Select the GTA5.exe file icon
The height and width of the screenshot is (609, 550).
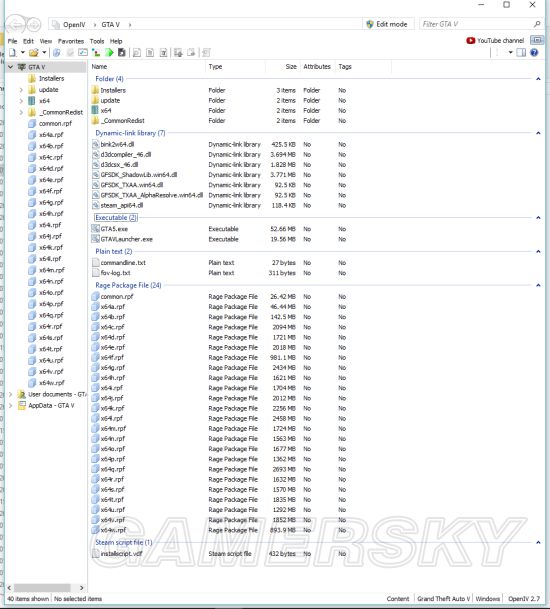(96, 229)
